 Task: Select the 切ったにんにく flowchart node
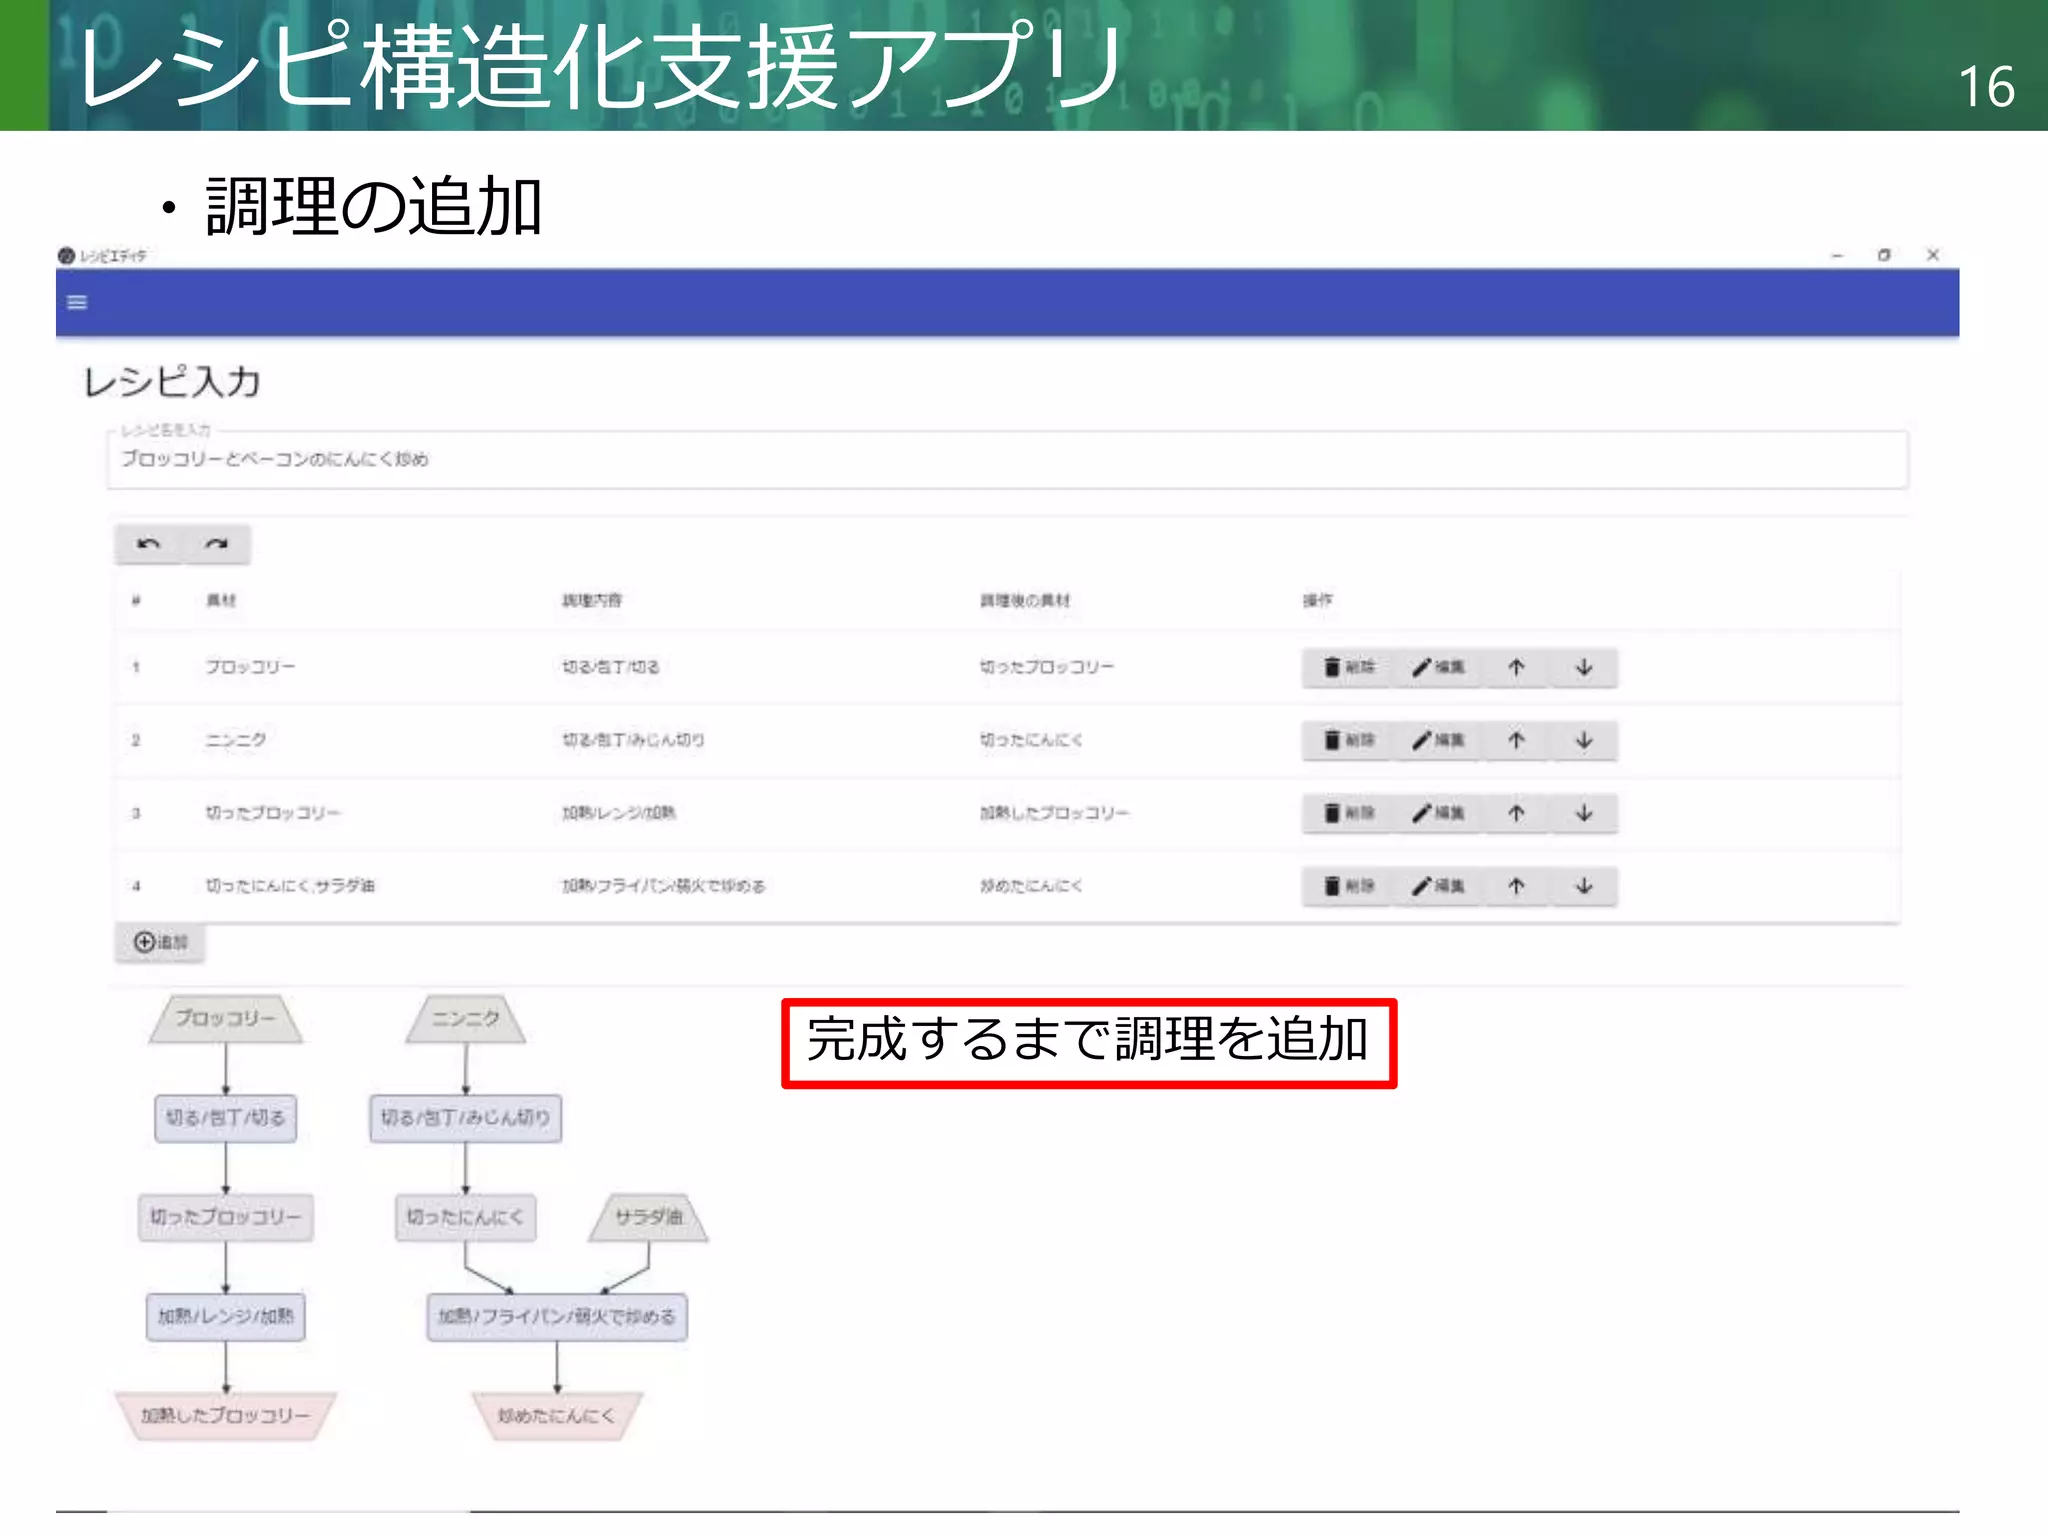click(466, 1217)
